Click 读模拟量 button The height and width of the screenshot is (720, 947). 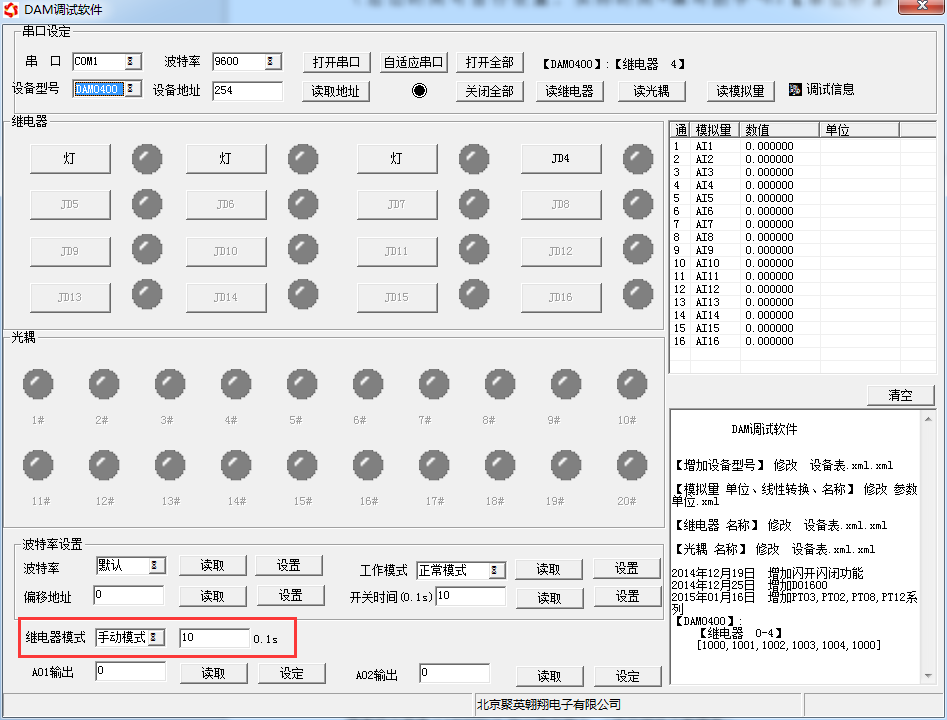click(x=740, y=91)
